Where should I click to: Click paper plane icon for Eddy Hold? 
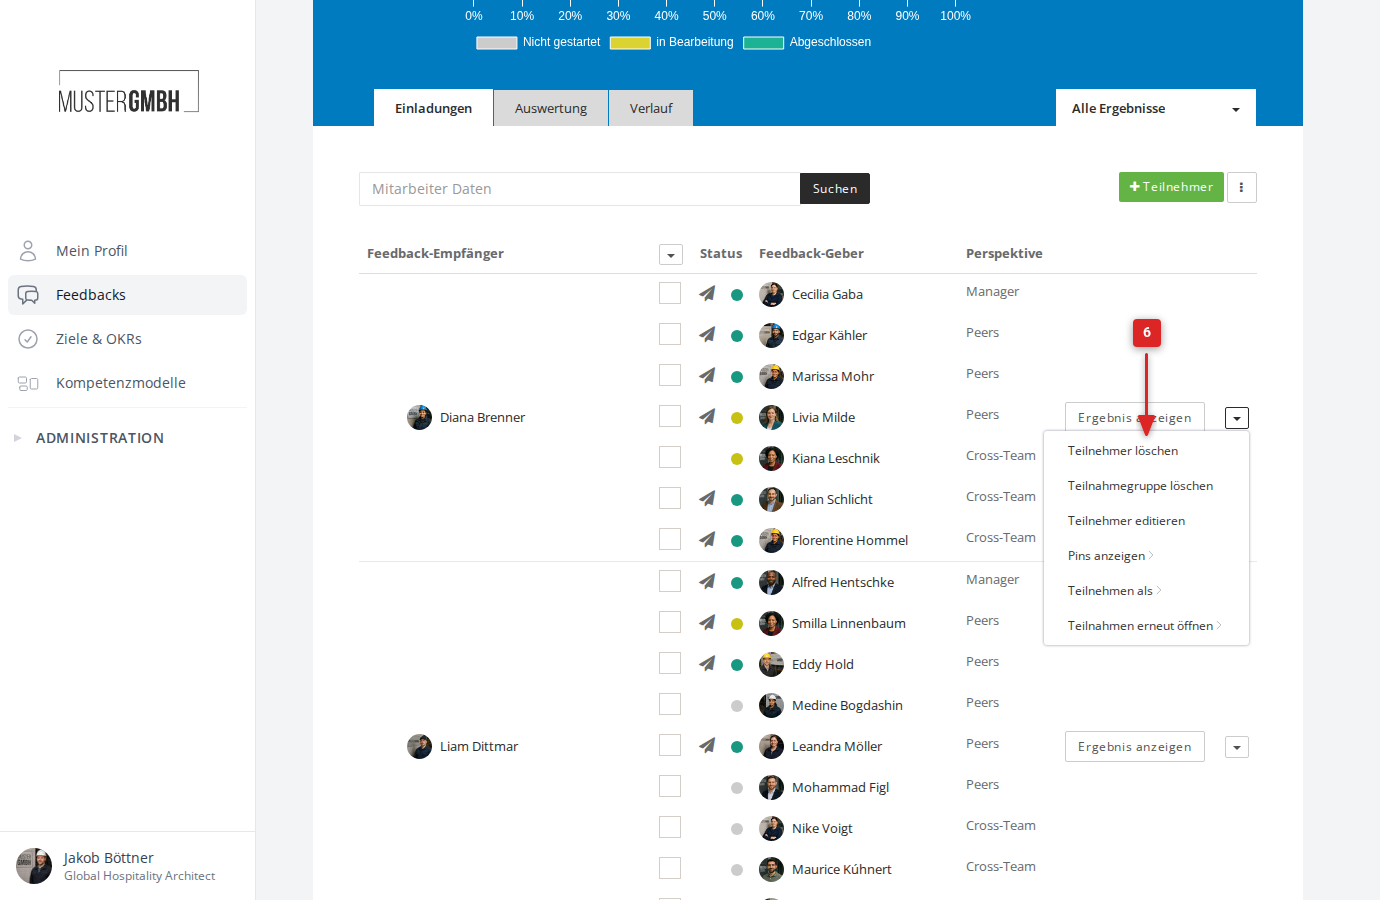point(707,664)
